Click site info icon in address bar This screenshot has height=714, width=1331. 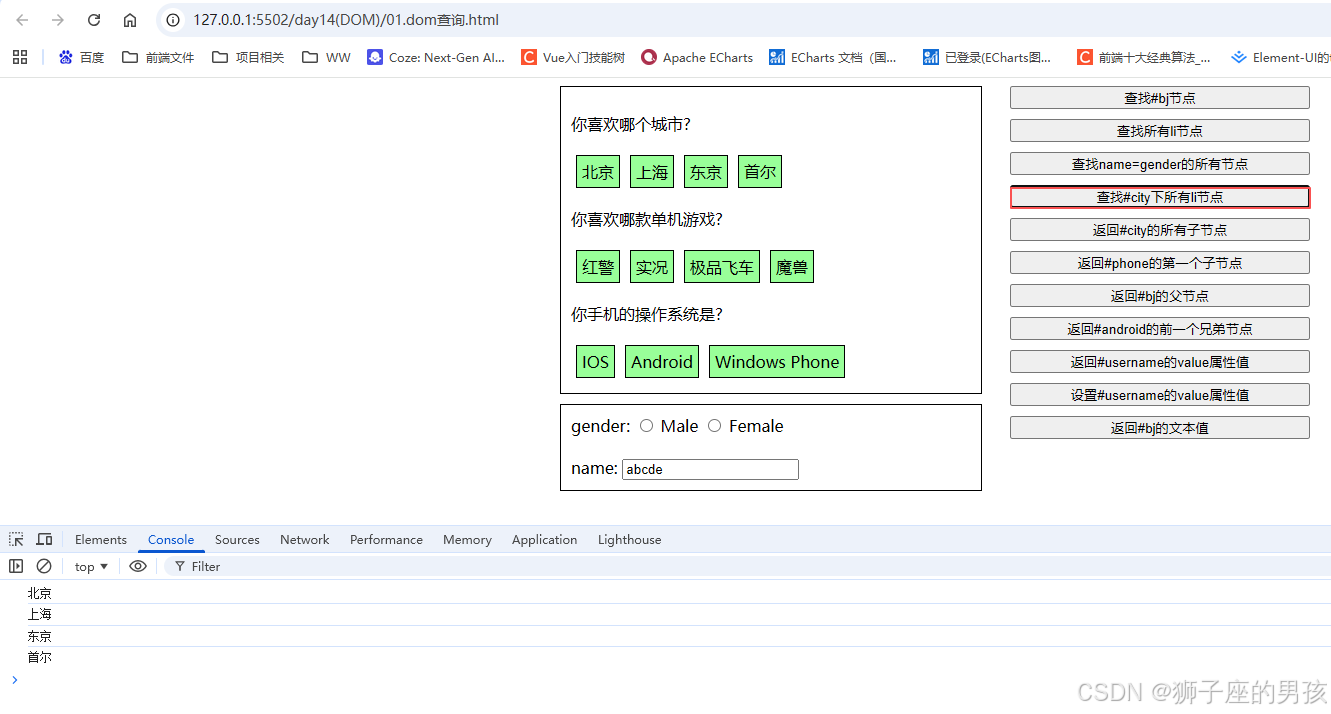[173, 20]
